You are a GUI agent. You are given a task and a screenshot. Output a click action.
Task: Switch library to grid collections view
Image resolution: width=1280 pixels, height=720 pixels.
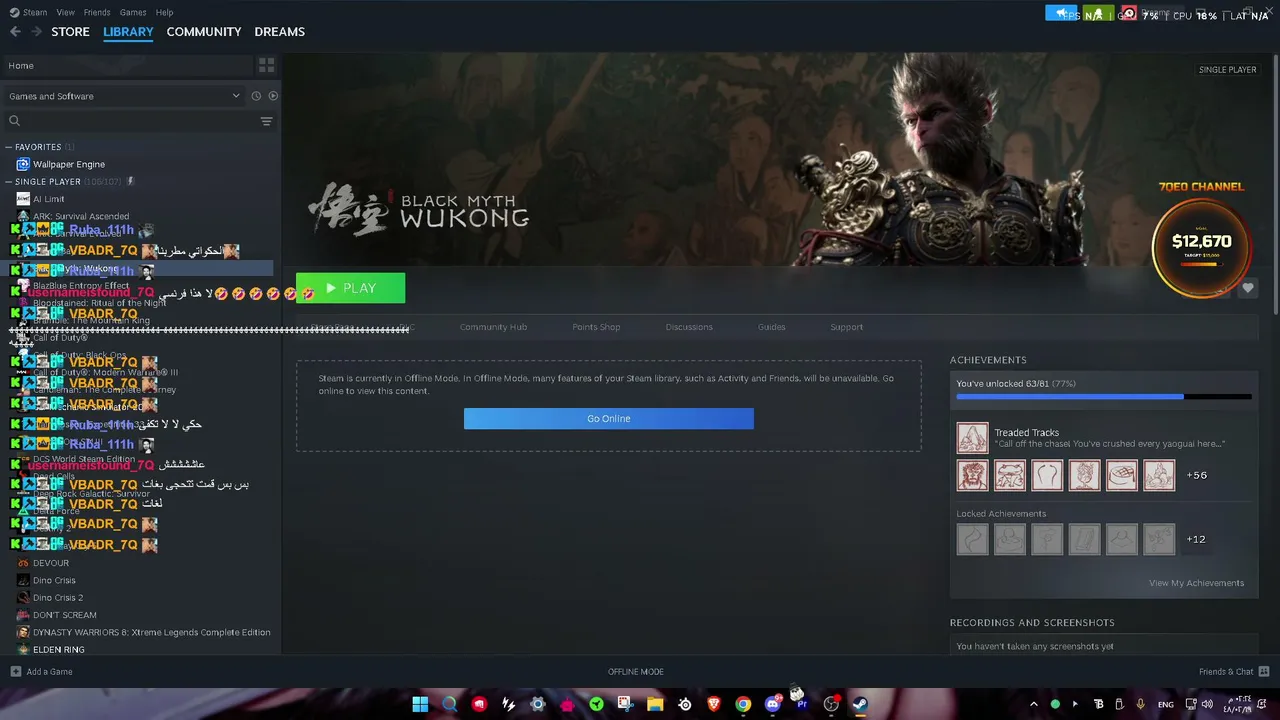pyautogui.click(x=266, y=65)
